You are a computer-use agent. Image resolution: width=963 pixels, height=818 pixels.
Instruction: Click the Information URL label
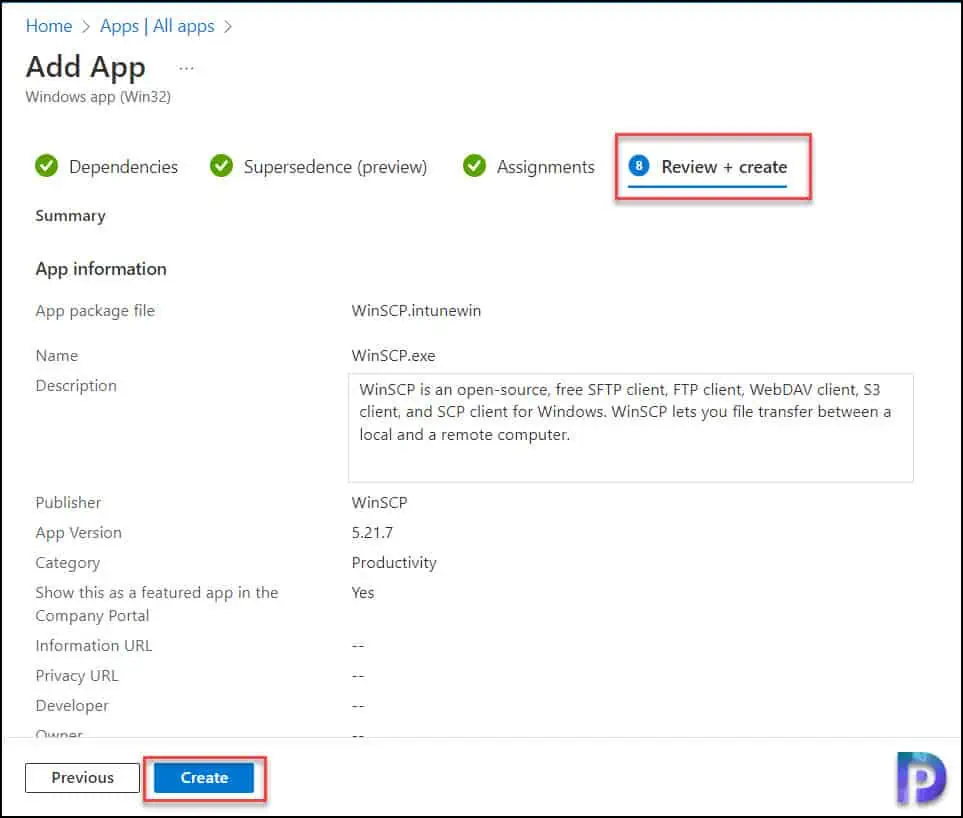(x=93, y=645)
